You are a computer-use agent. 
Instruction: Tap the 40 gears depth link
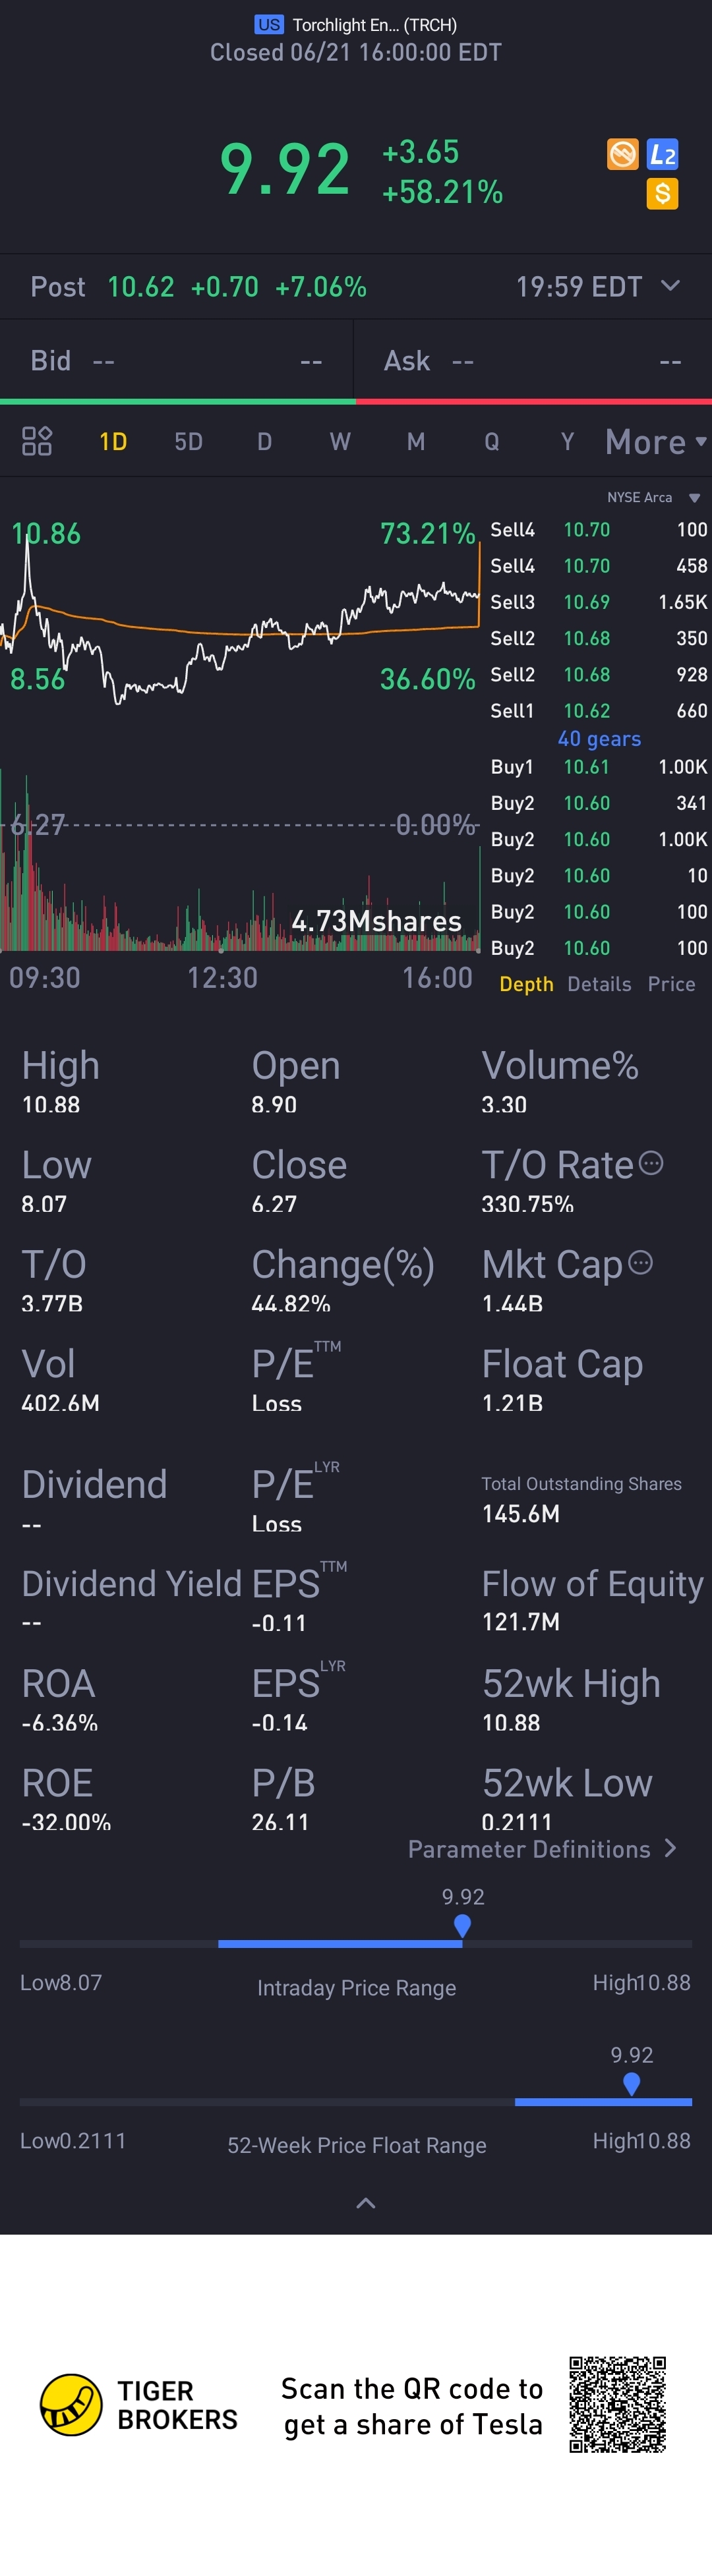click(599, 739)
